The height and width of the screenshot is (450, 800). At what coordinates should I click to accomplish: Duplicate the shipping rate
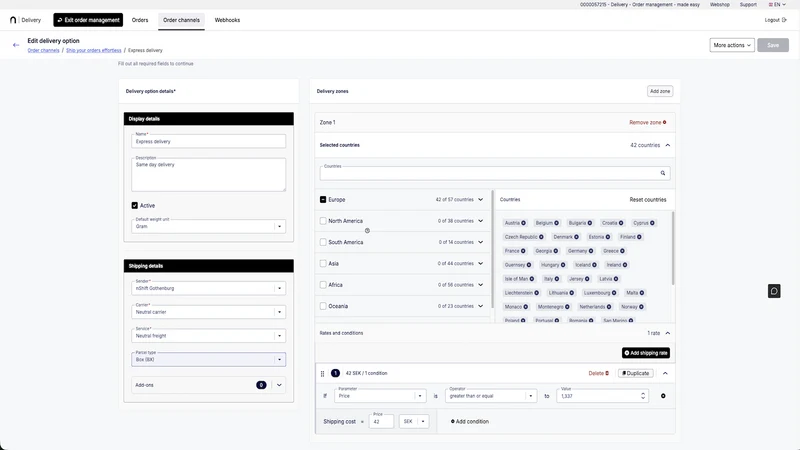[x=636, y=373]
